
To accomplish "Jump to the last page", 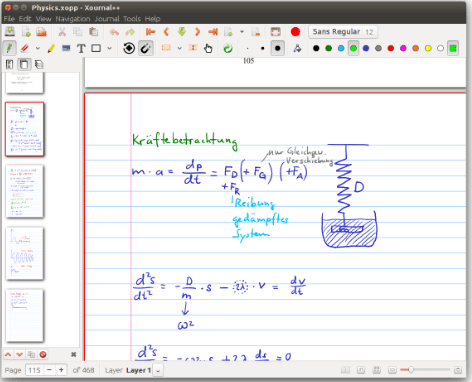I will [213, 32].
